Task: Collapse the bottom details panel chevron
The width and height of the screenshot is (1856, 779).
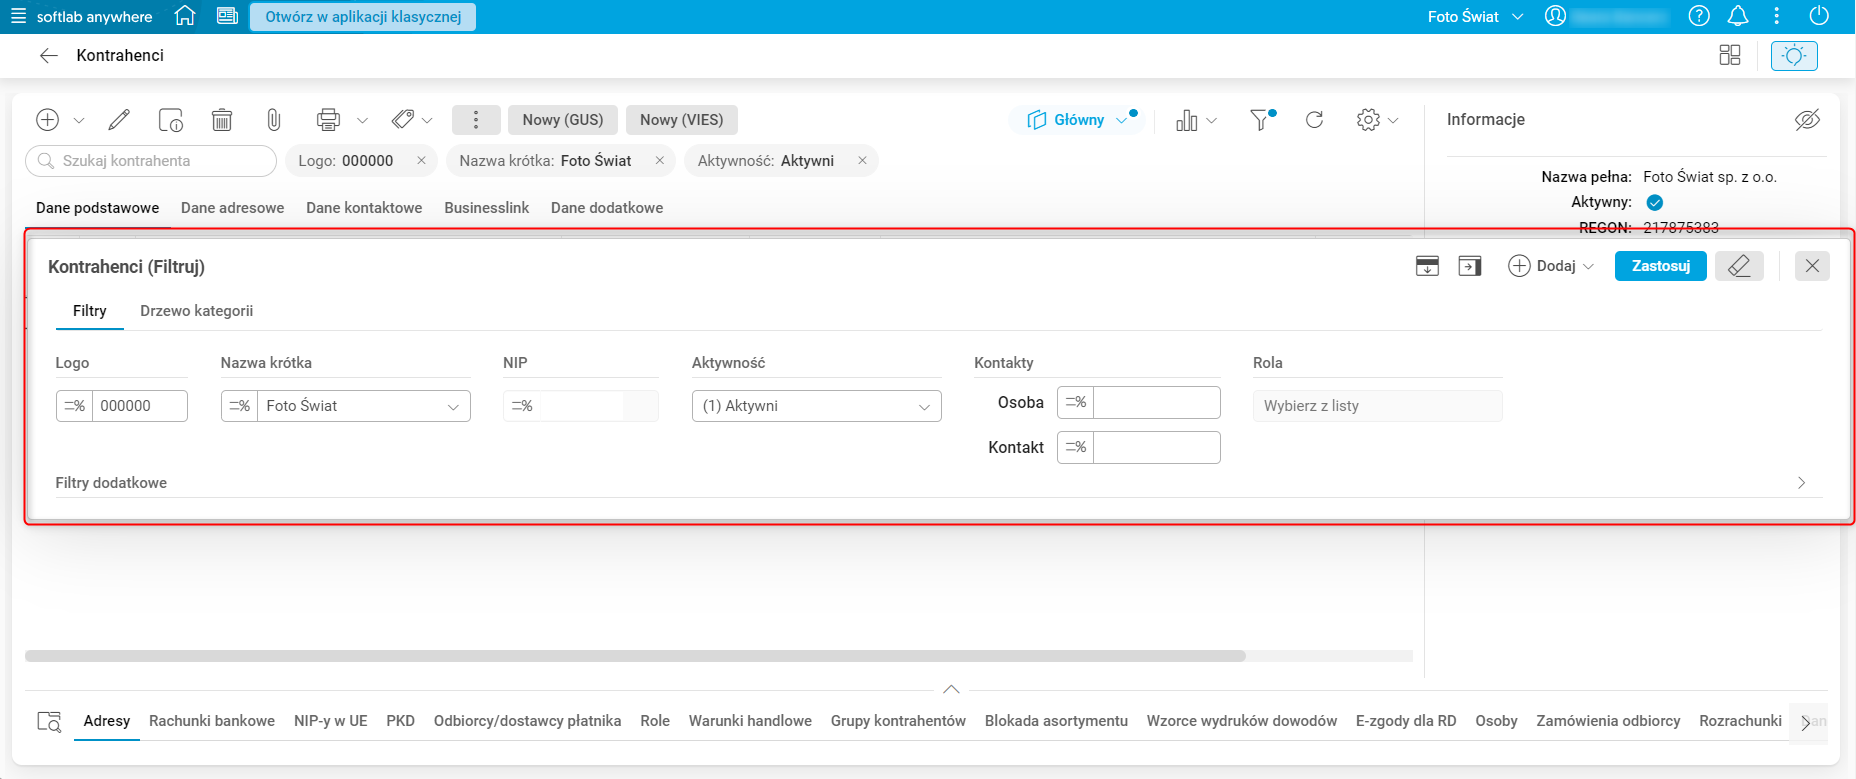Action: (951, 689)
